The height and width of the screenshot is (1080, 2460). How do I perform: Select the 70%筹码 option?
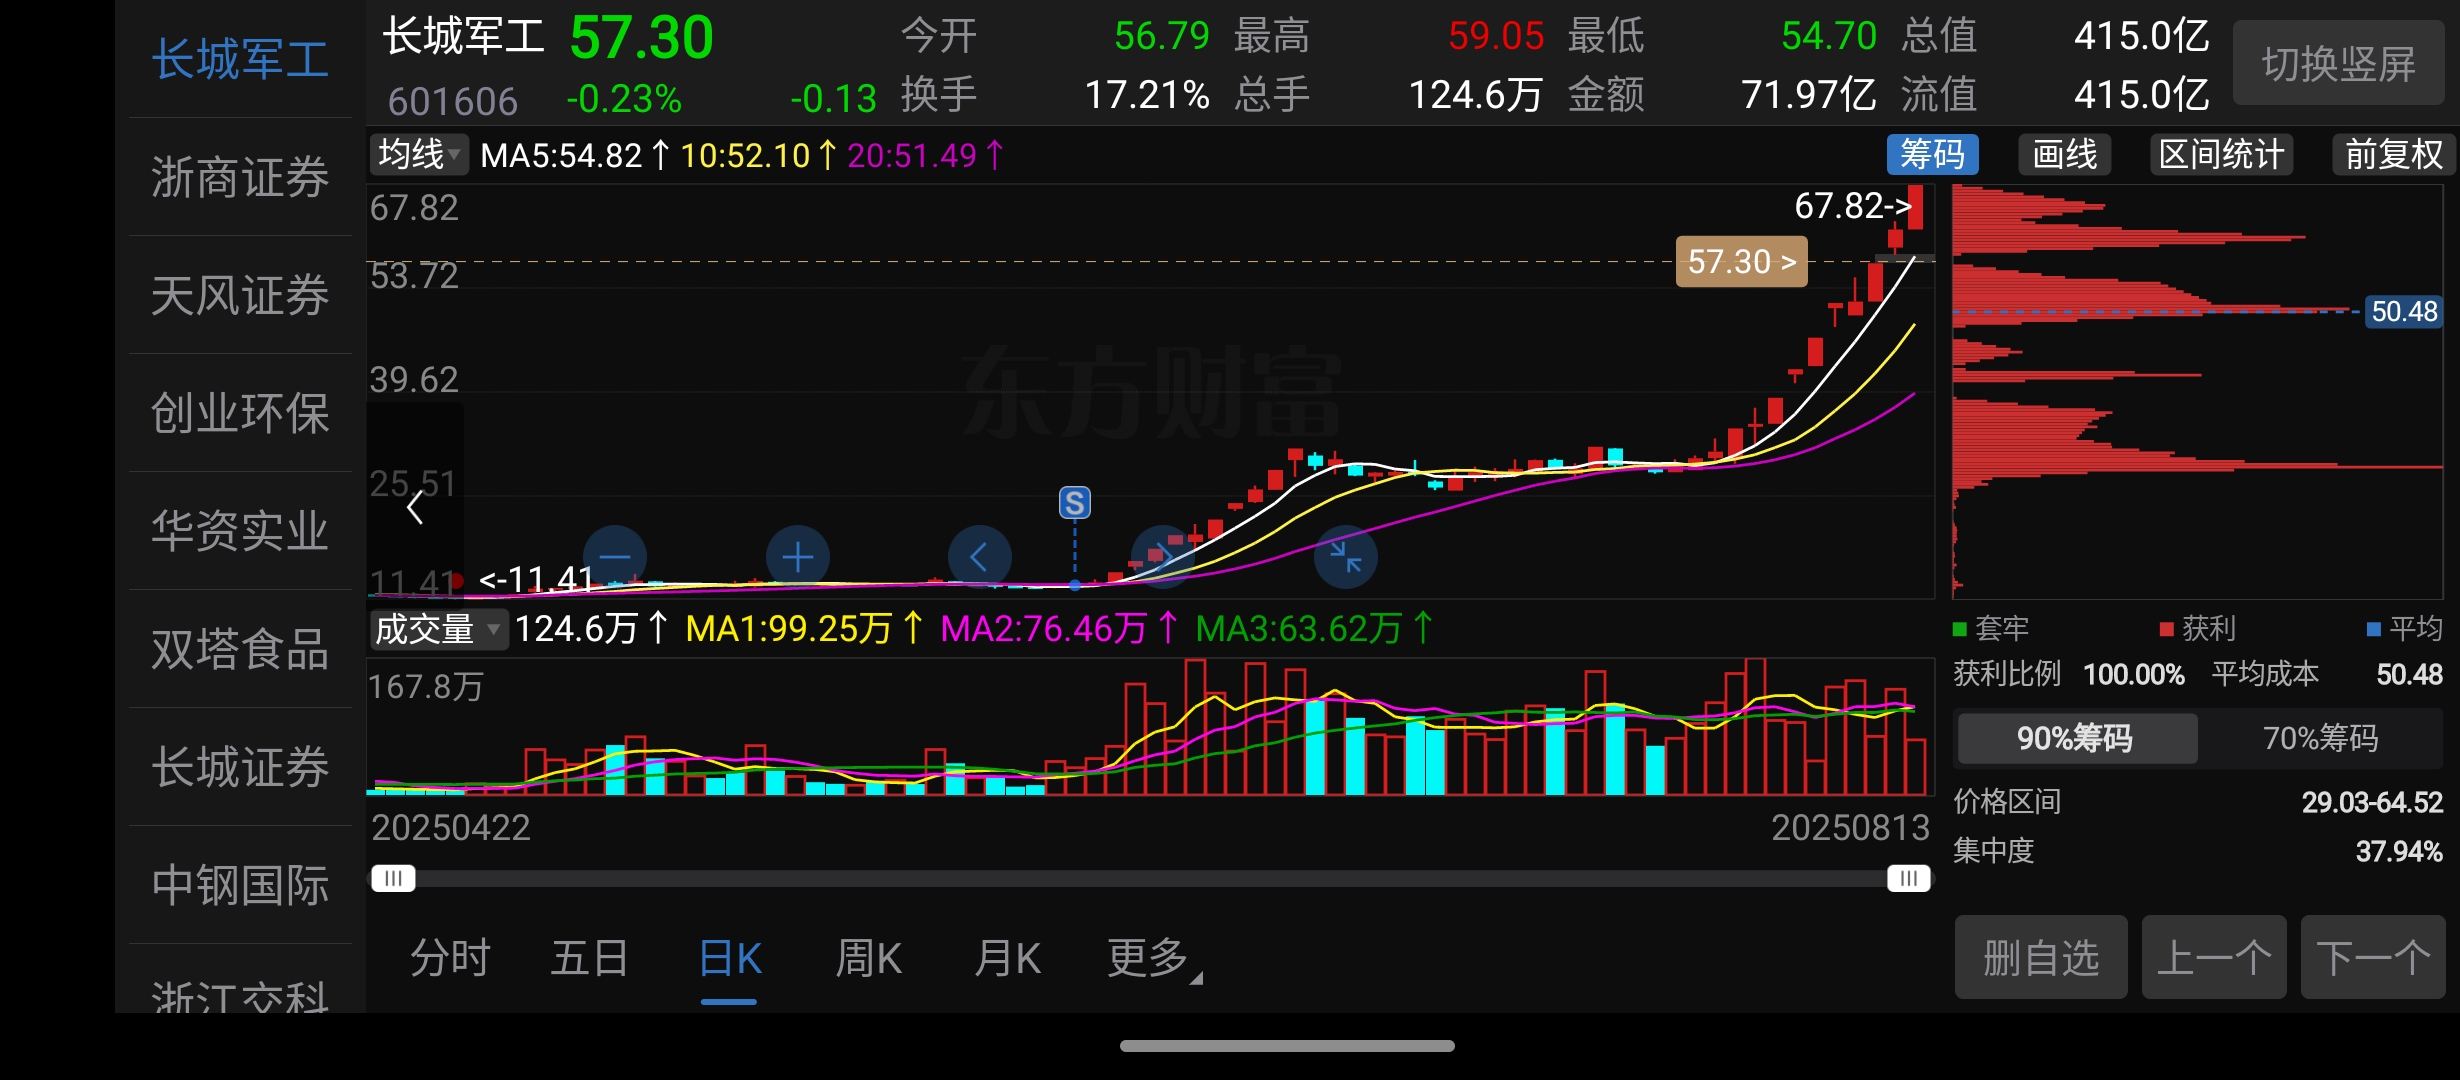pos(2320,738)
